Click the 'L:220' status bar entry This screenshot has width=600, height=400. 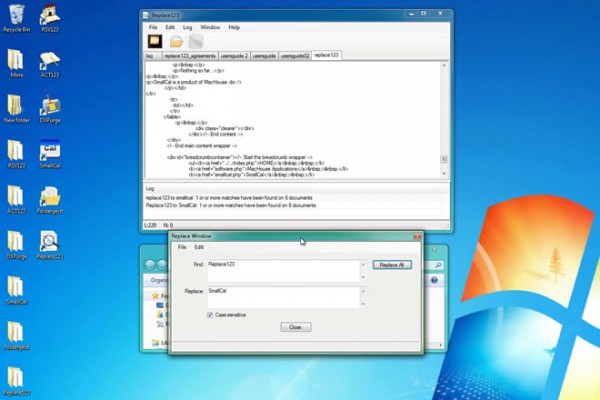pyautogui.click(x=150, y=225)
